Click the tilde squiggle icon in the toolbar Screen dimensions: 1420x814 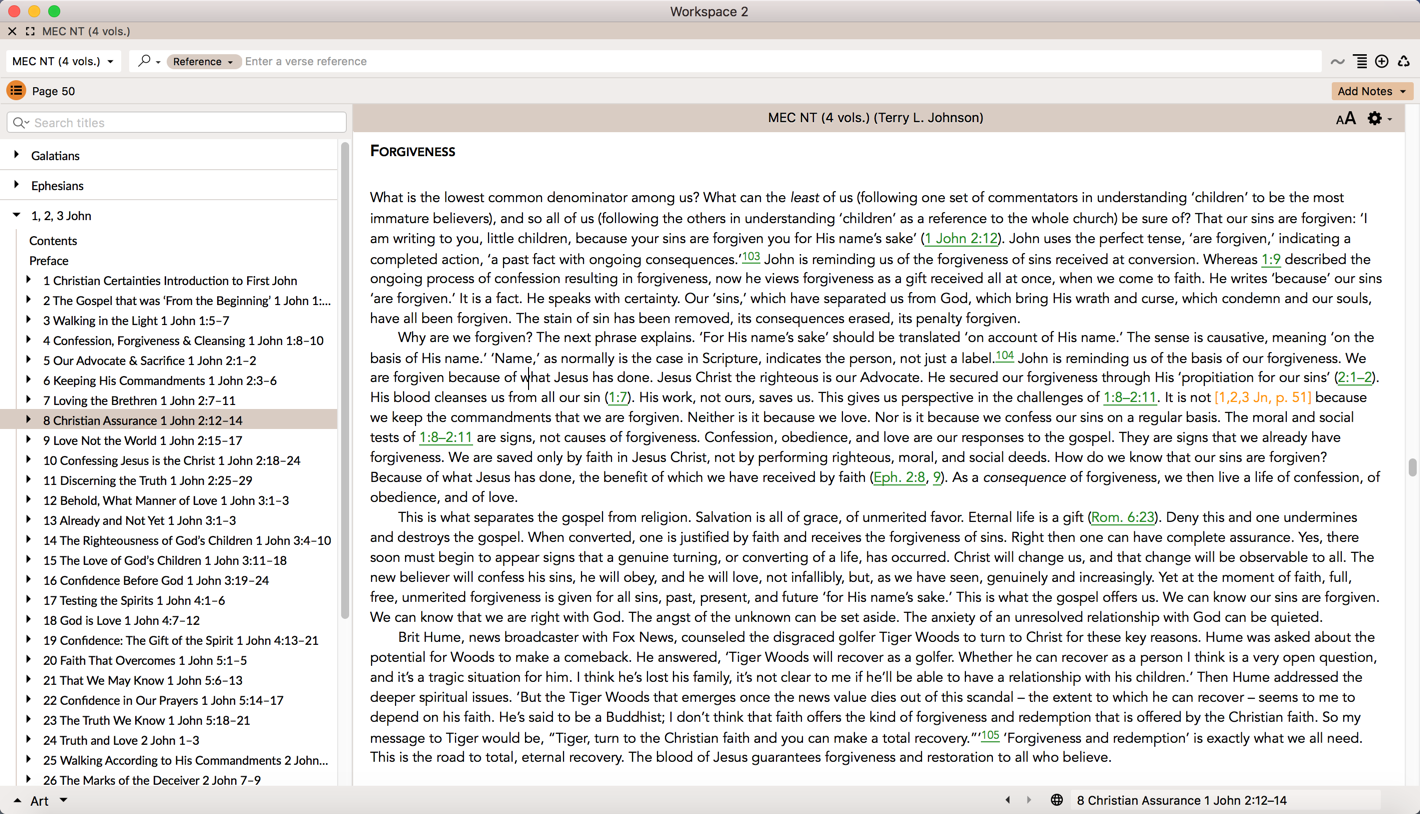pos(1337,62)
